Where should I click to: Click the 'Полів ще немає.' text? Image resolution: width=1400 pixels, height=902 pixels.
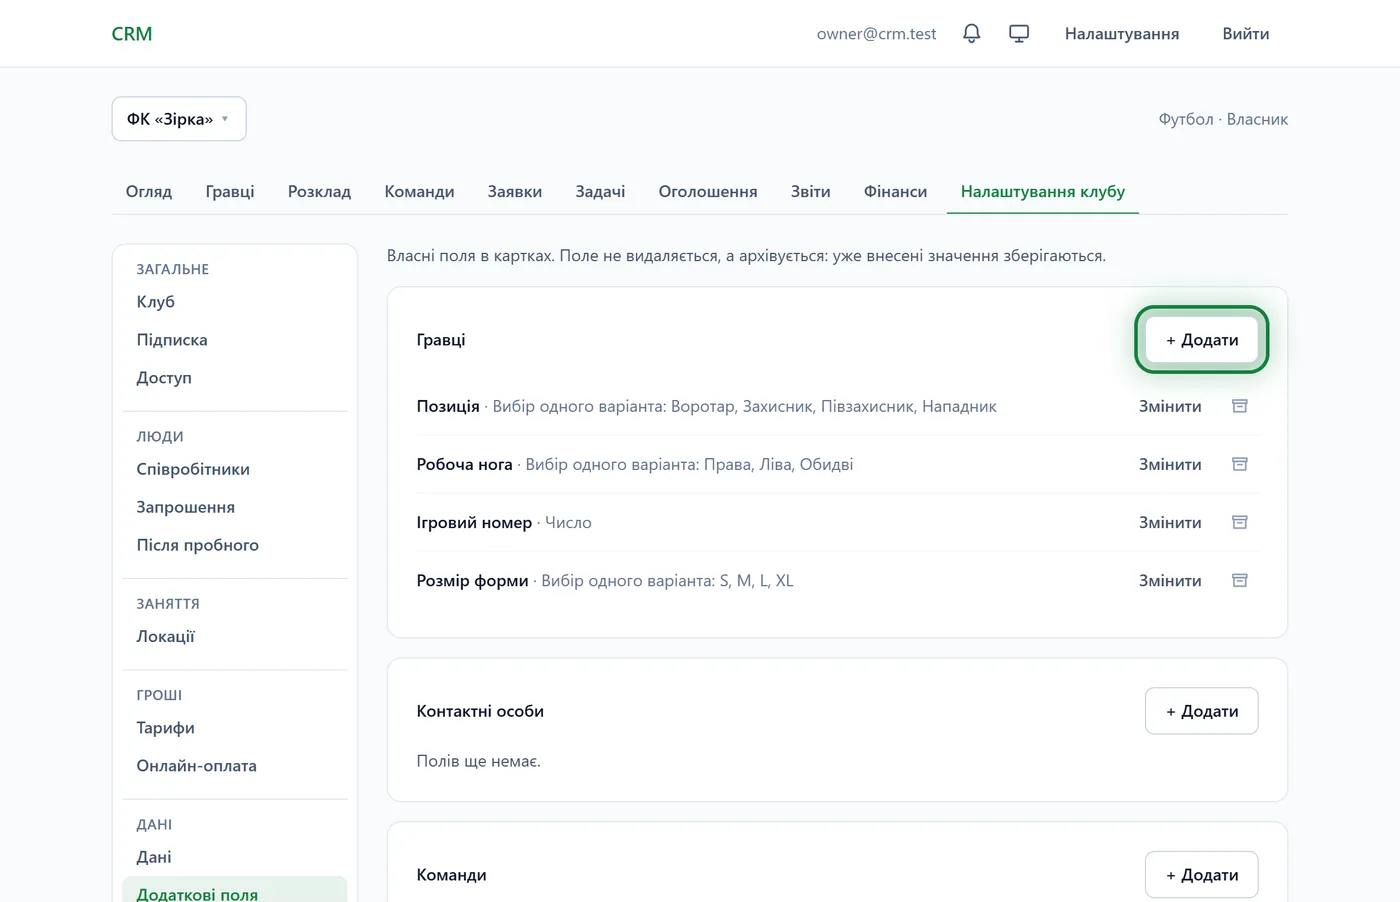pos(478,761)
